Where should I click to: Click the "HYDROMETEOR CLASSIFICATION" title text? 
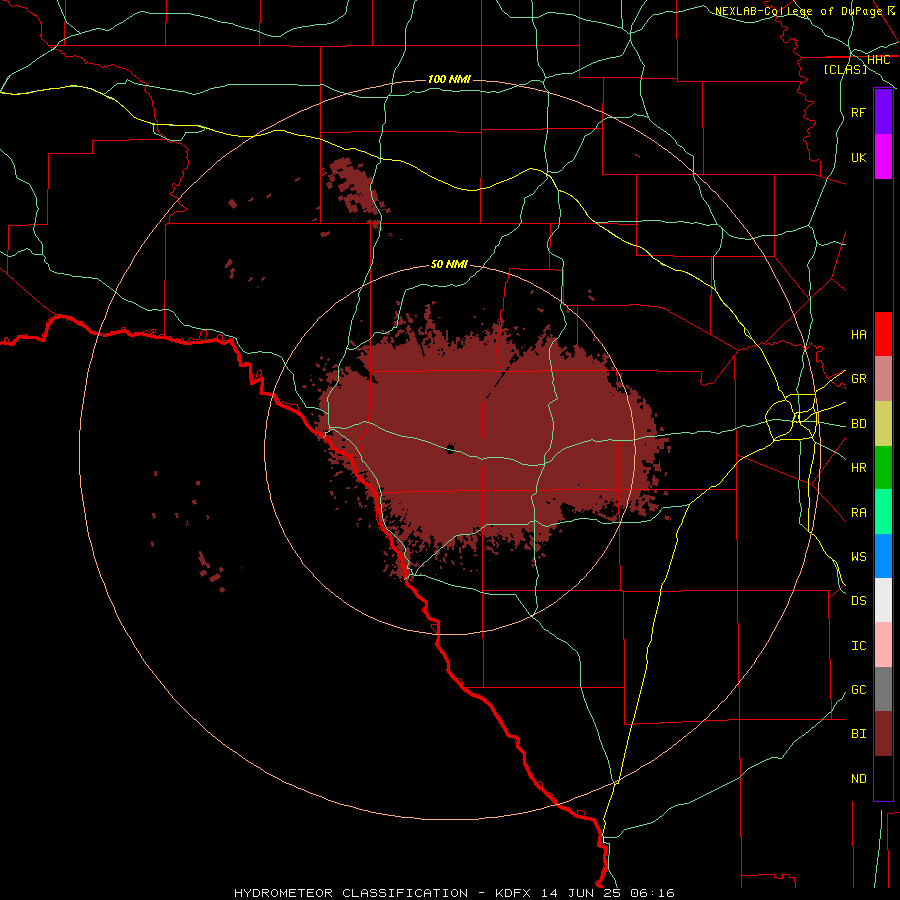click(x=351, y=893)
